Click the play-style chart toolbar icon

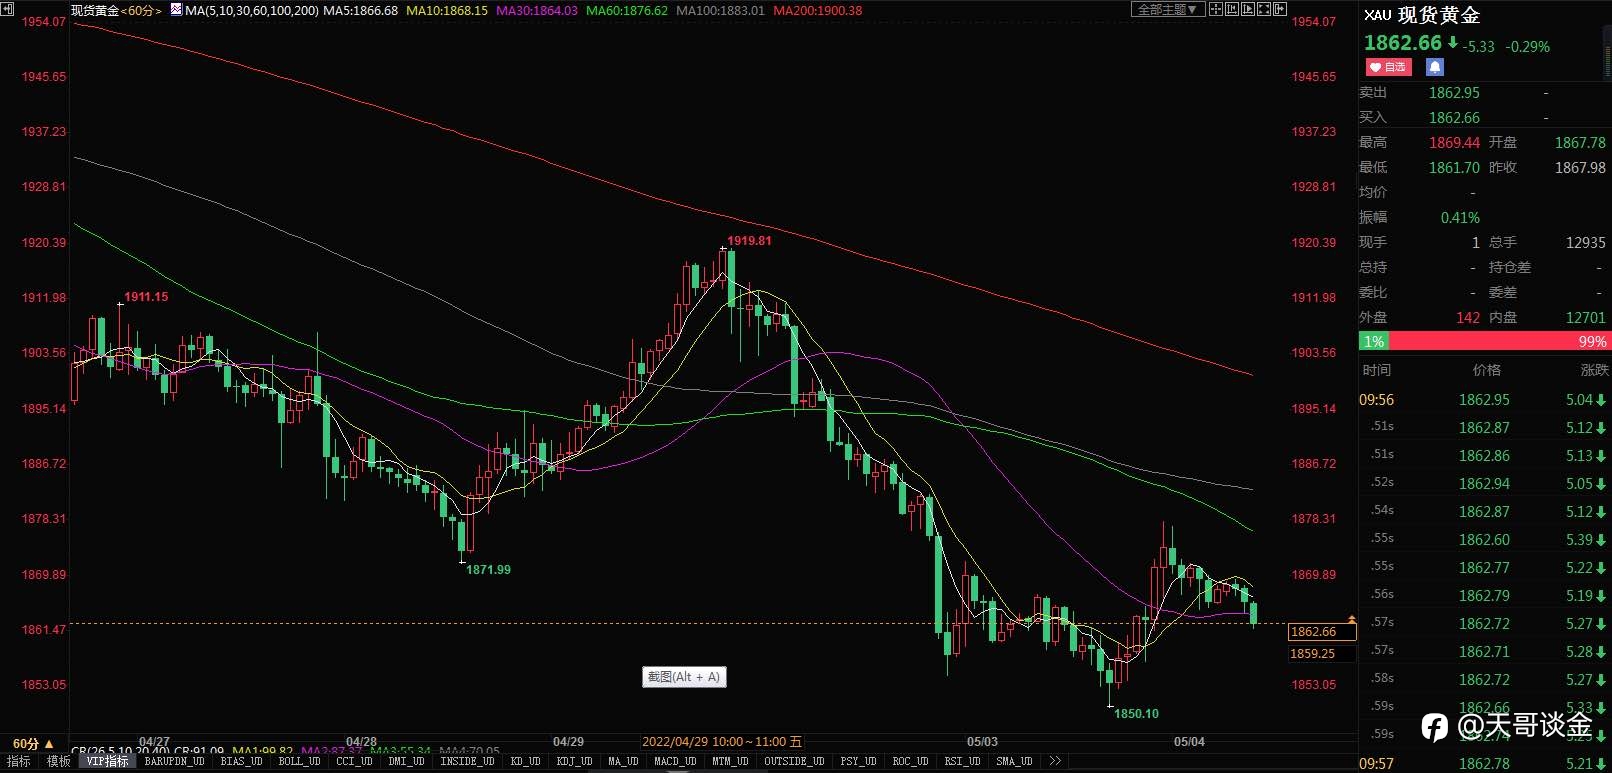[x=1248, y=9]
